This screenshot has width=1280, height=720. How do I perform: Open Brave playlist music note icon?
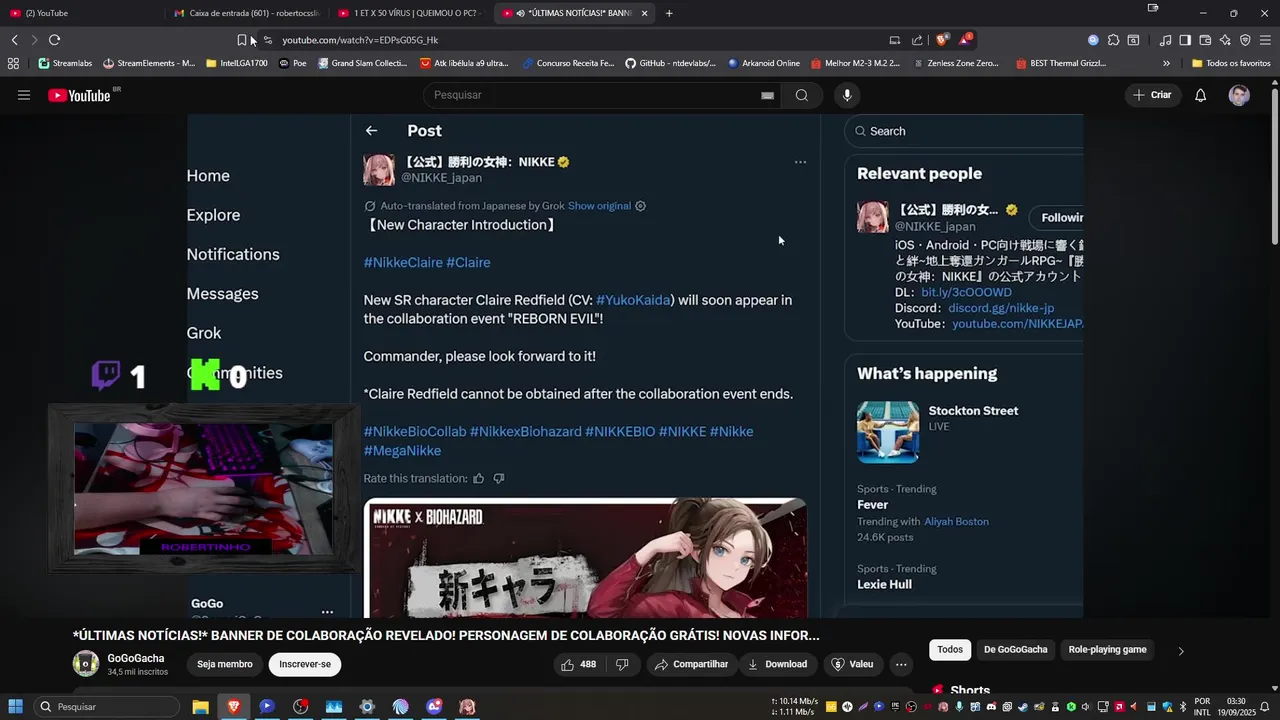tap(1165, 40)
